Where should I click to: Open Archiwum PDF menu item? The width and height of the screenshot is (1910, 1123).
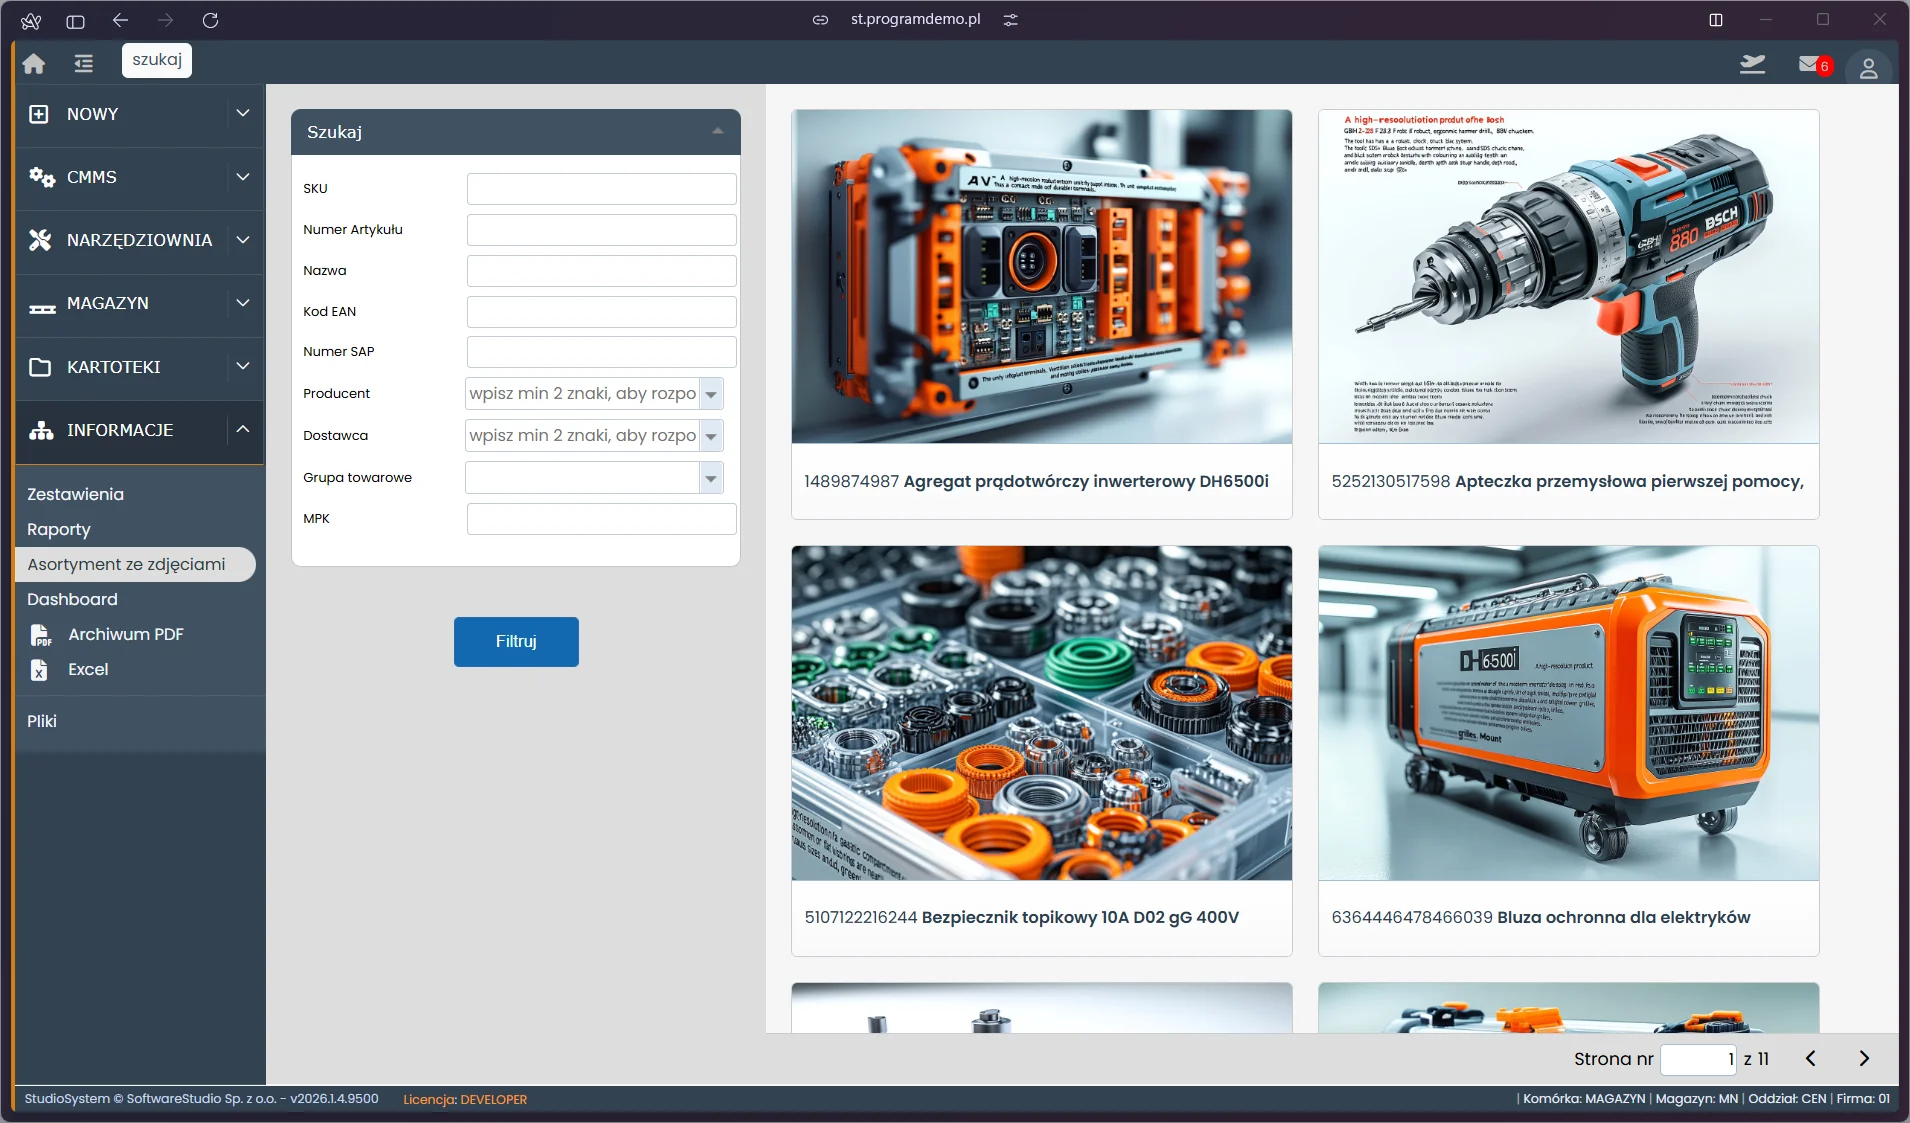coord(126,634)
